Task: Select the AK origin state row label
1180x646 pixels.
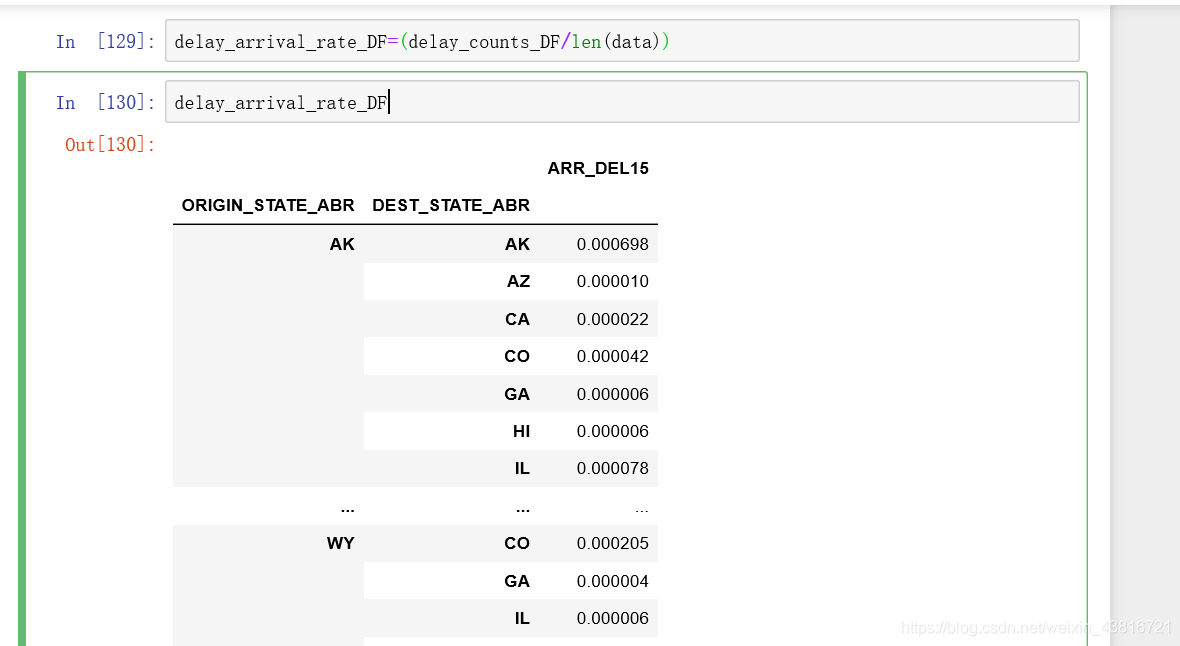Action: click(342, 244)
